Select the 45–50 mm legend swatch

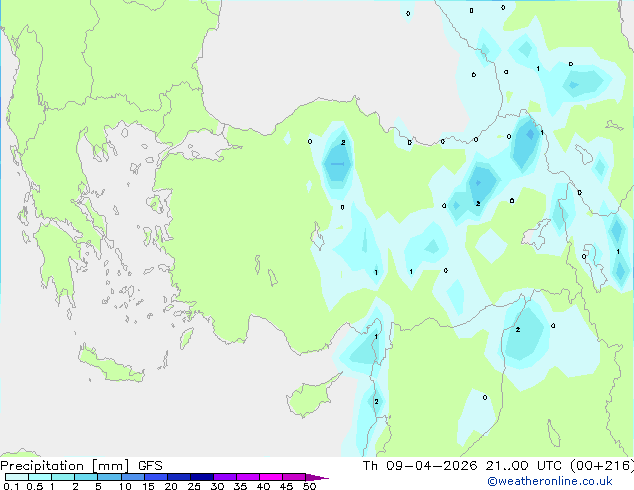click(294, 477)
